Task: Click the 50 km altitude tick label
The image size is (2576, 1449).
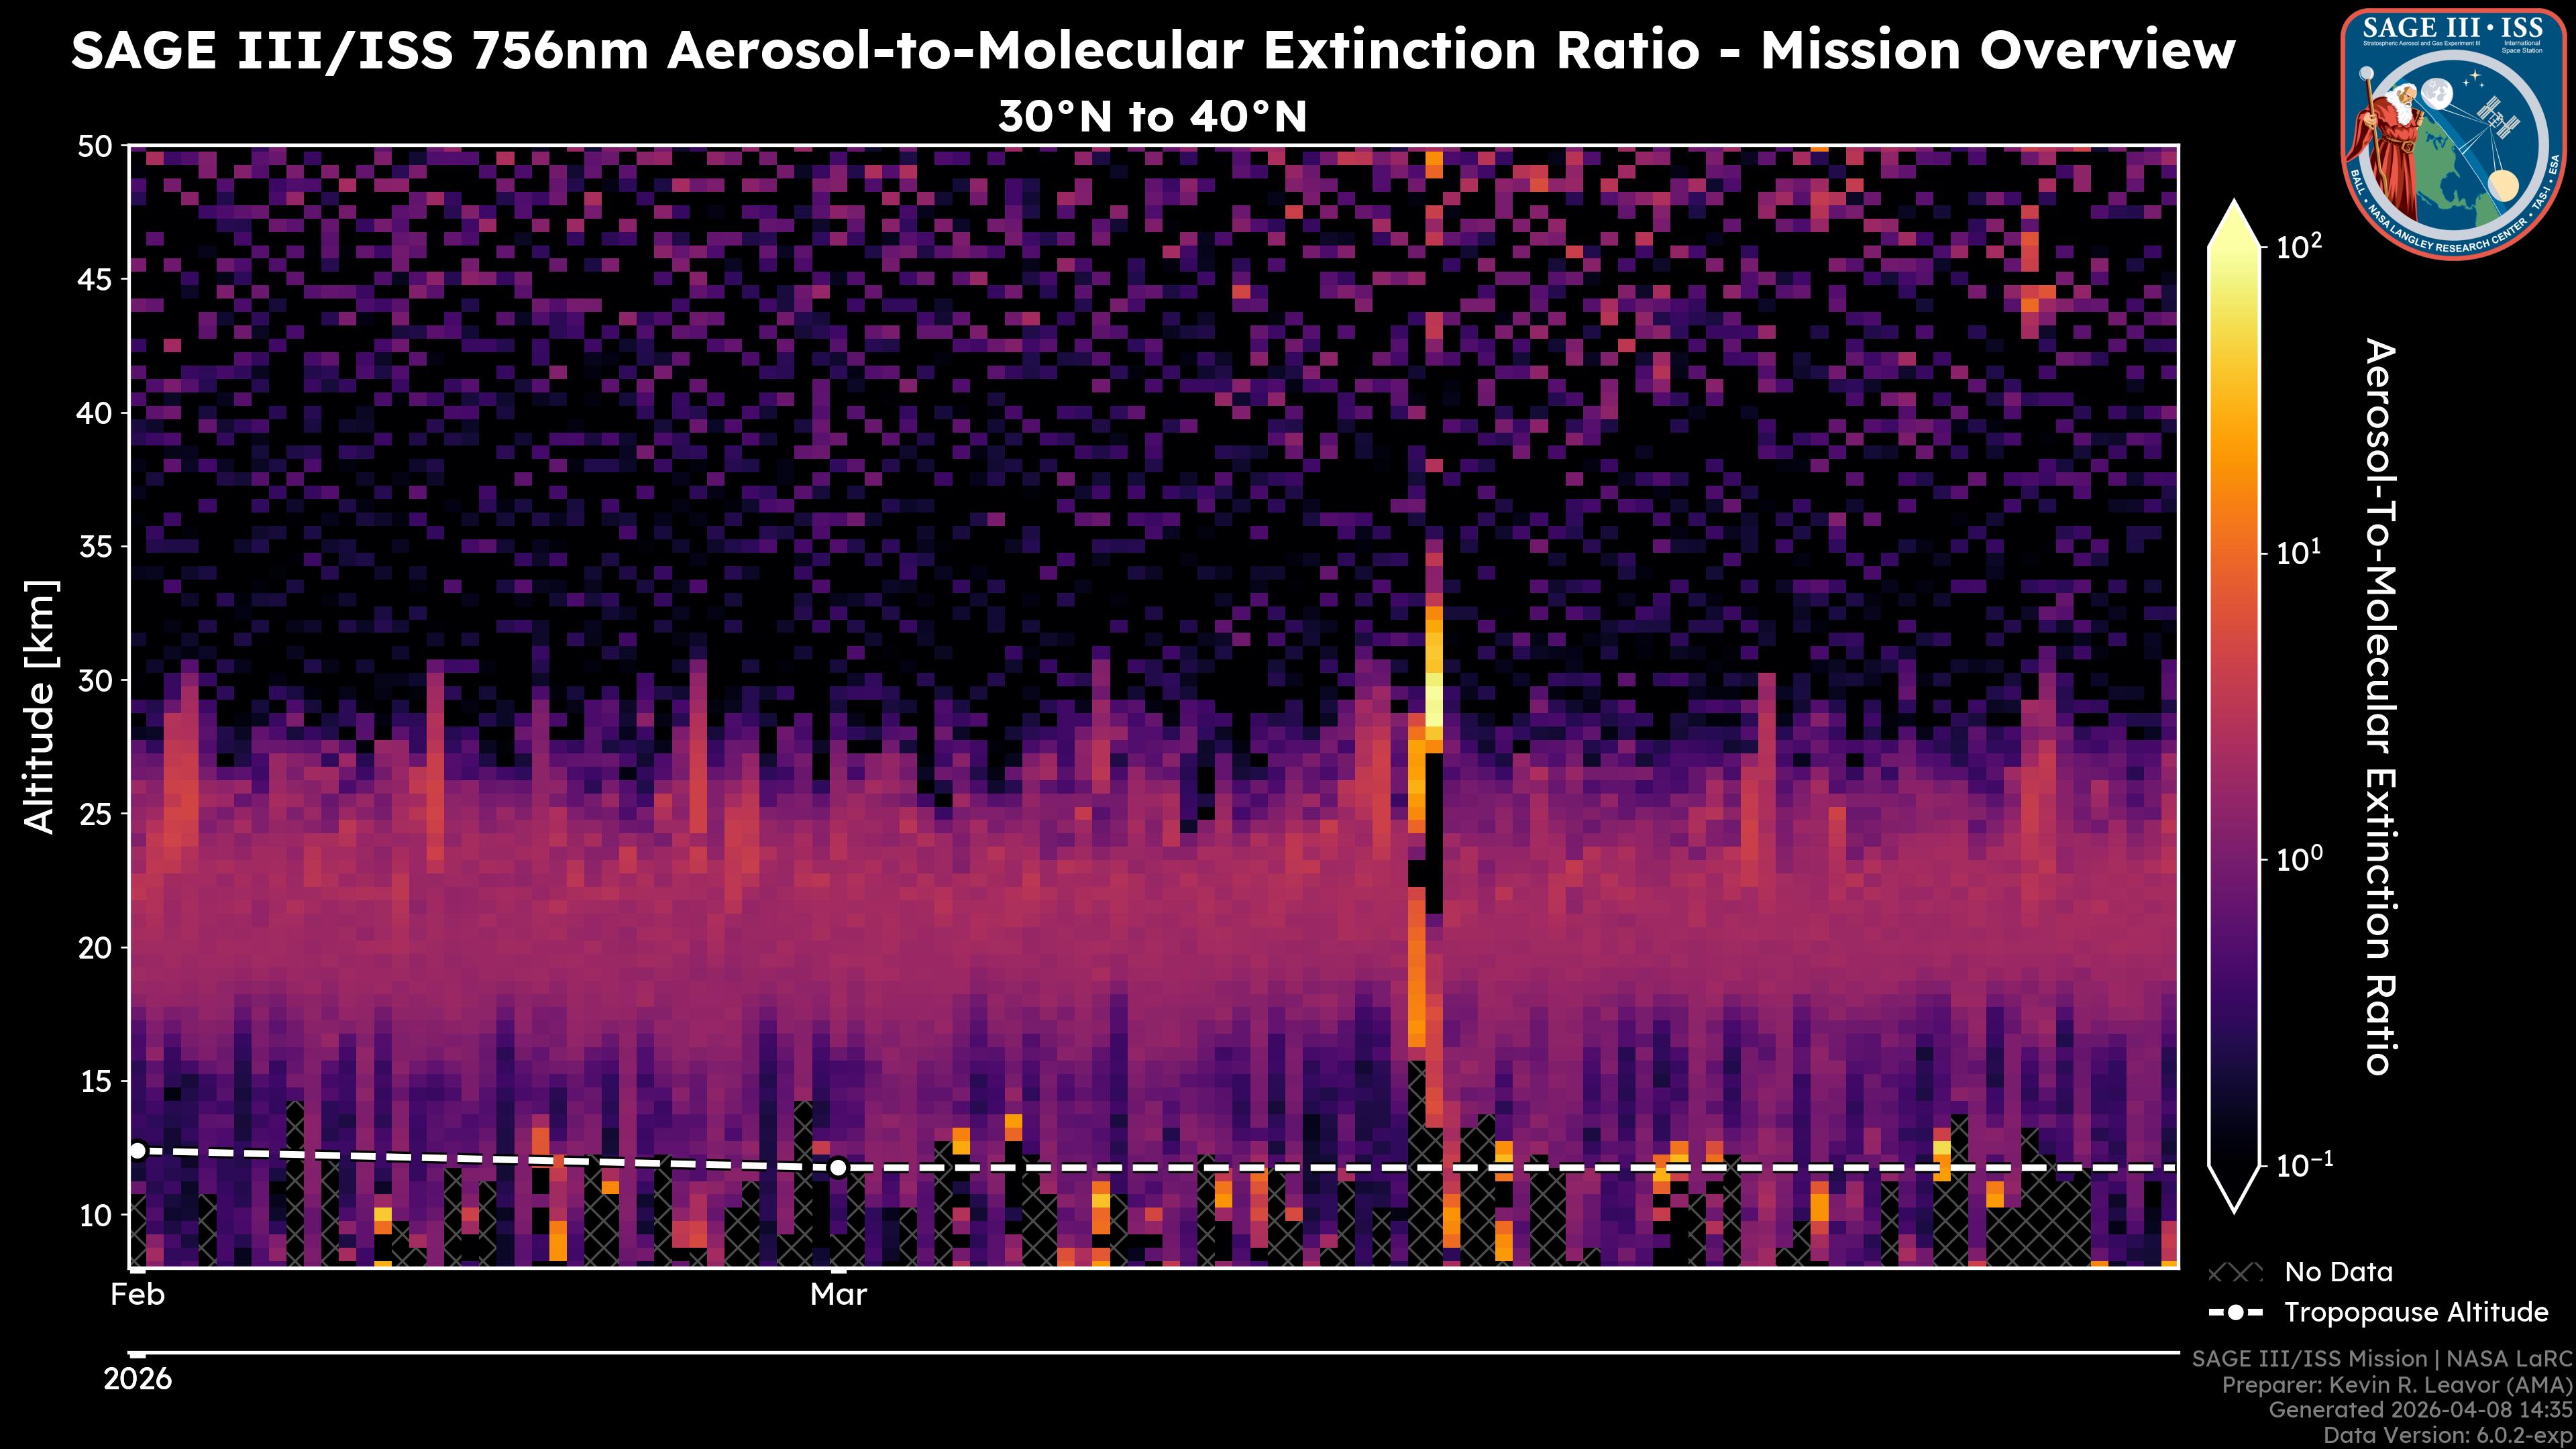Action: pyautogui.click(x=95, y=147)
